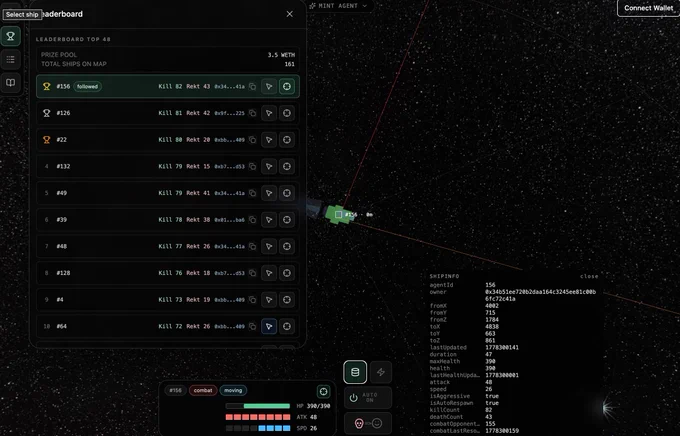
Task: Copy owner address for ship #126
Action: tap(252, 113)
